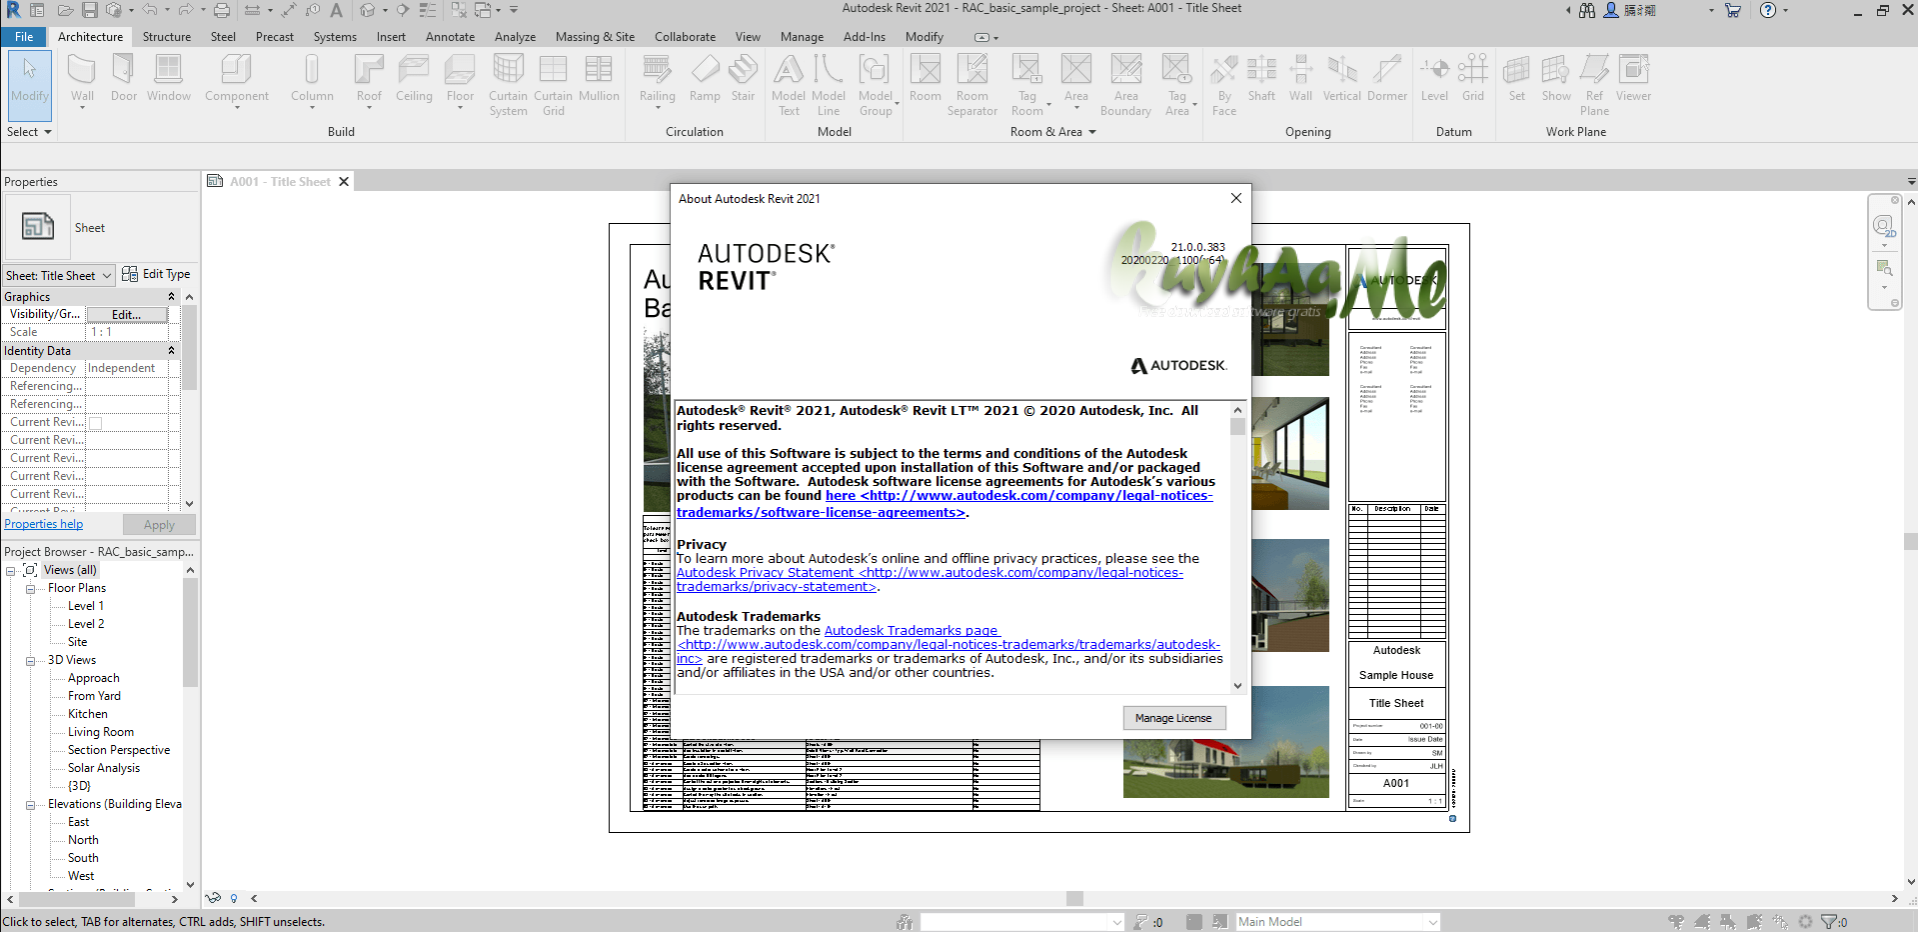Select the Model Line tool

coord(828,85)
